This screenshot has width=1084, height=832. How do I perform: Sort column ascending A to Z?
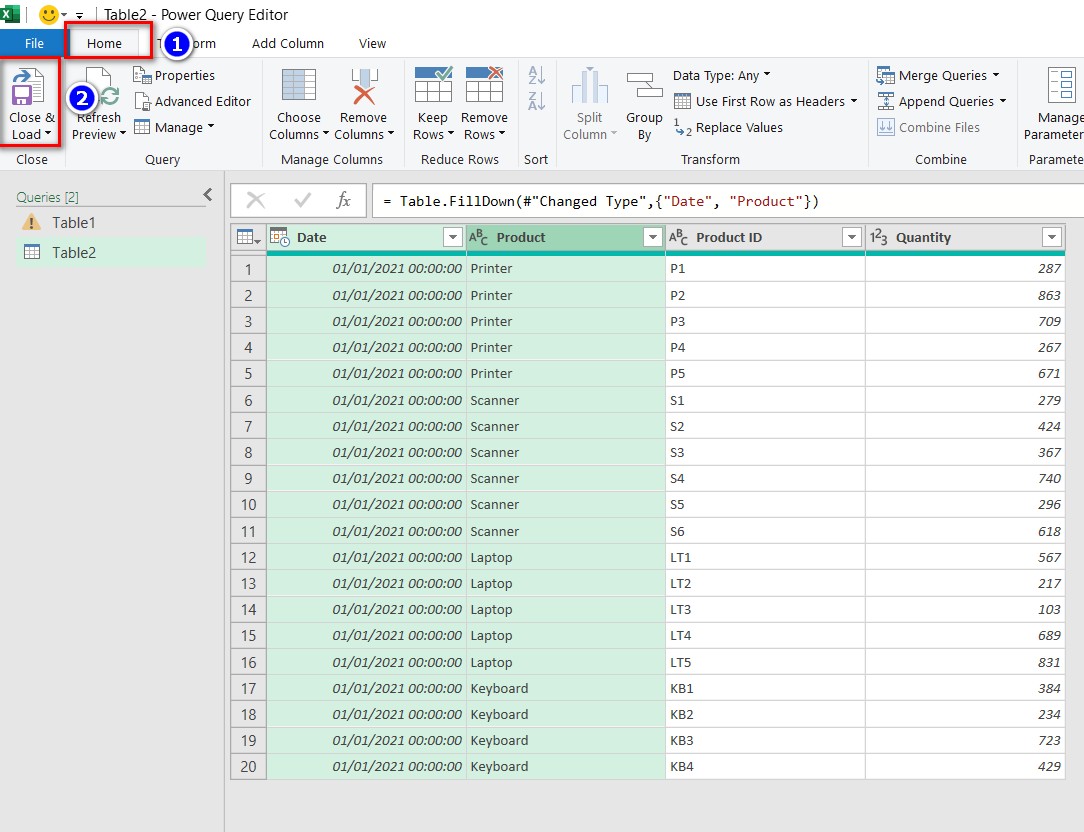tap(537, 75)
